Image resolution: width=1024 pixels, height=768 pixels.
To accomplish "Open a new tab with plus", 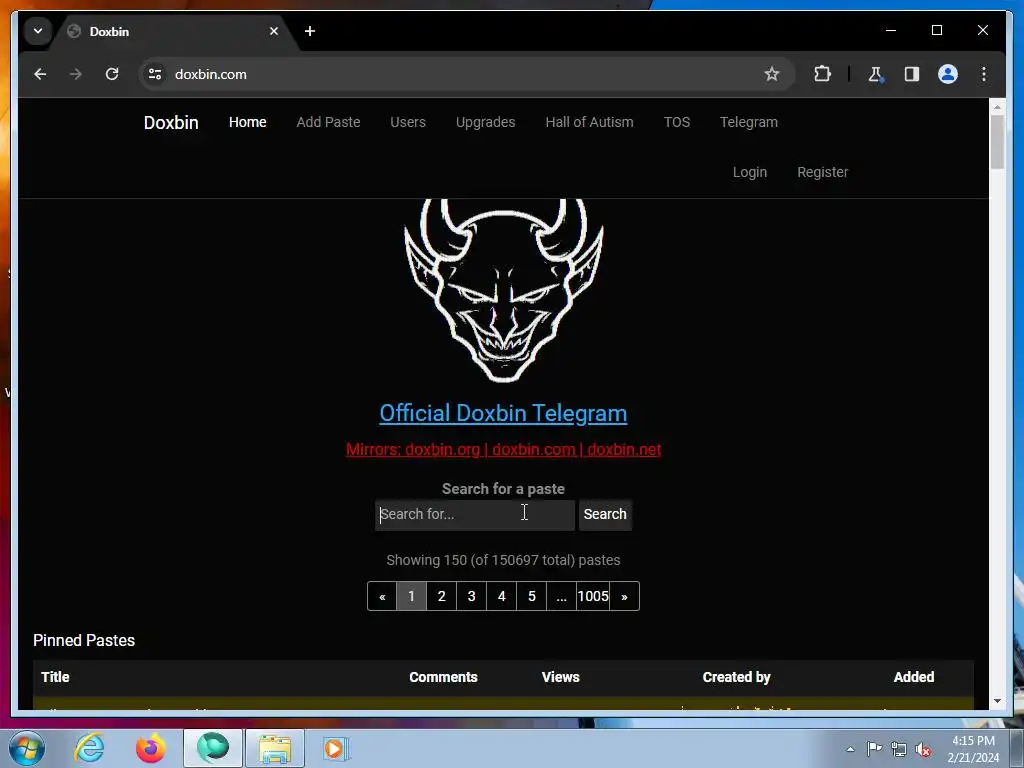I will click(x=310, y=31).
